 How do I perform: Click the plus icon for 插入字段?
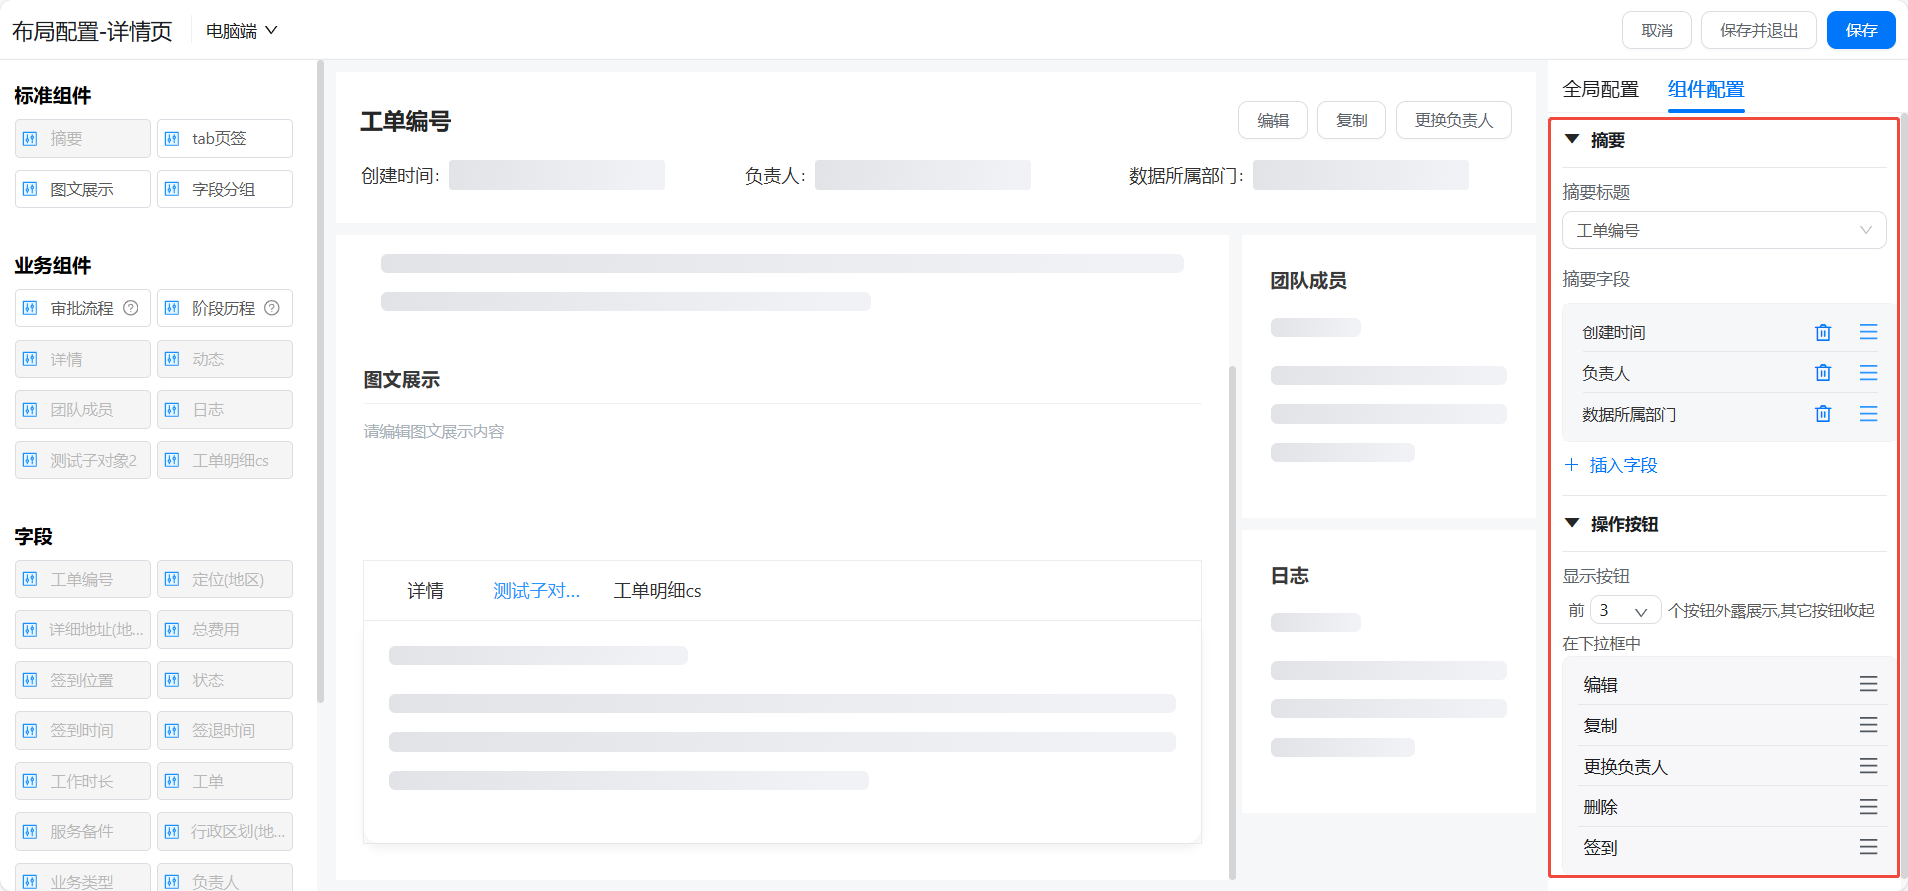1571,465
